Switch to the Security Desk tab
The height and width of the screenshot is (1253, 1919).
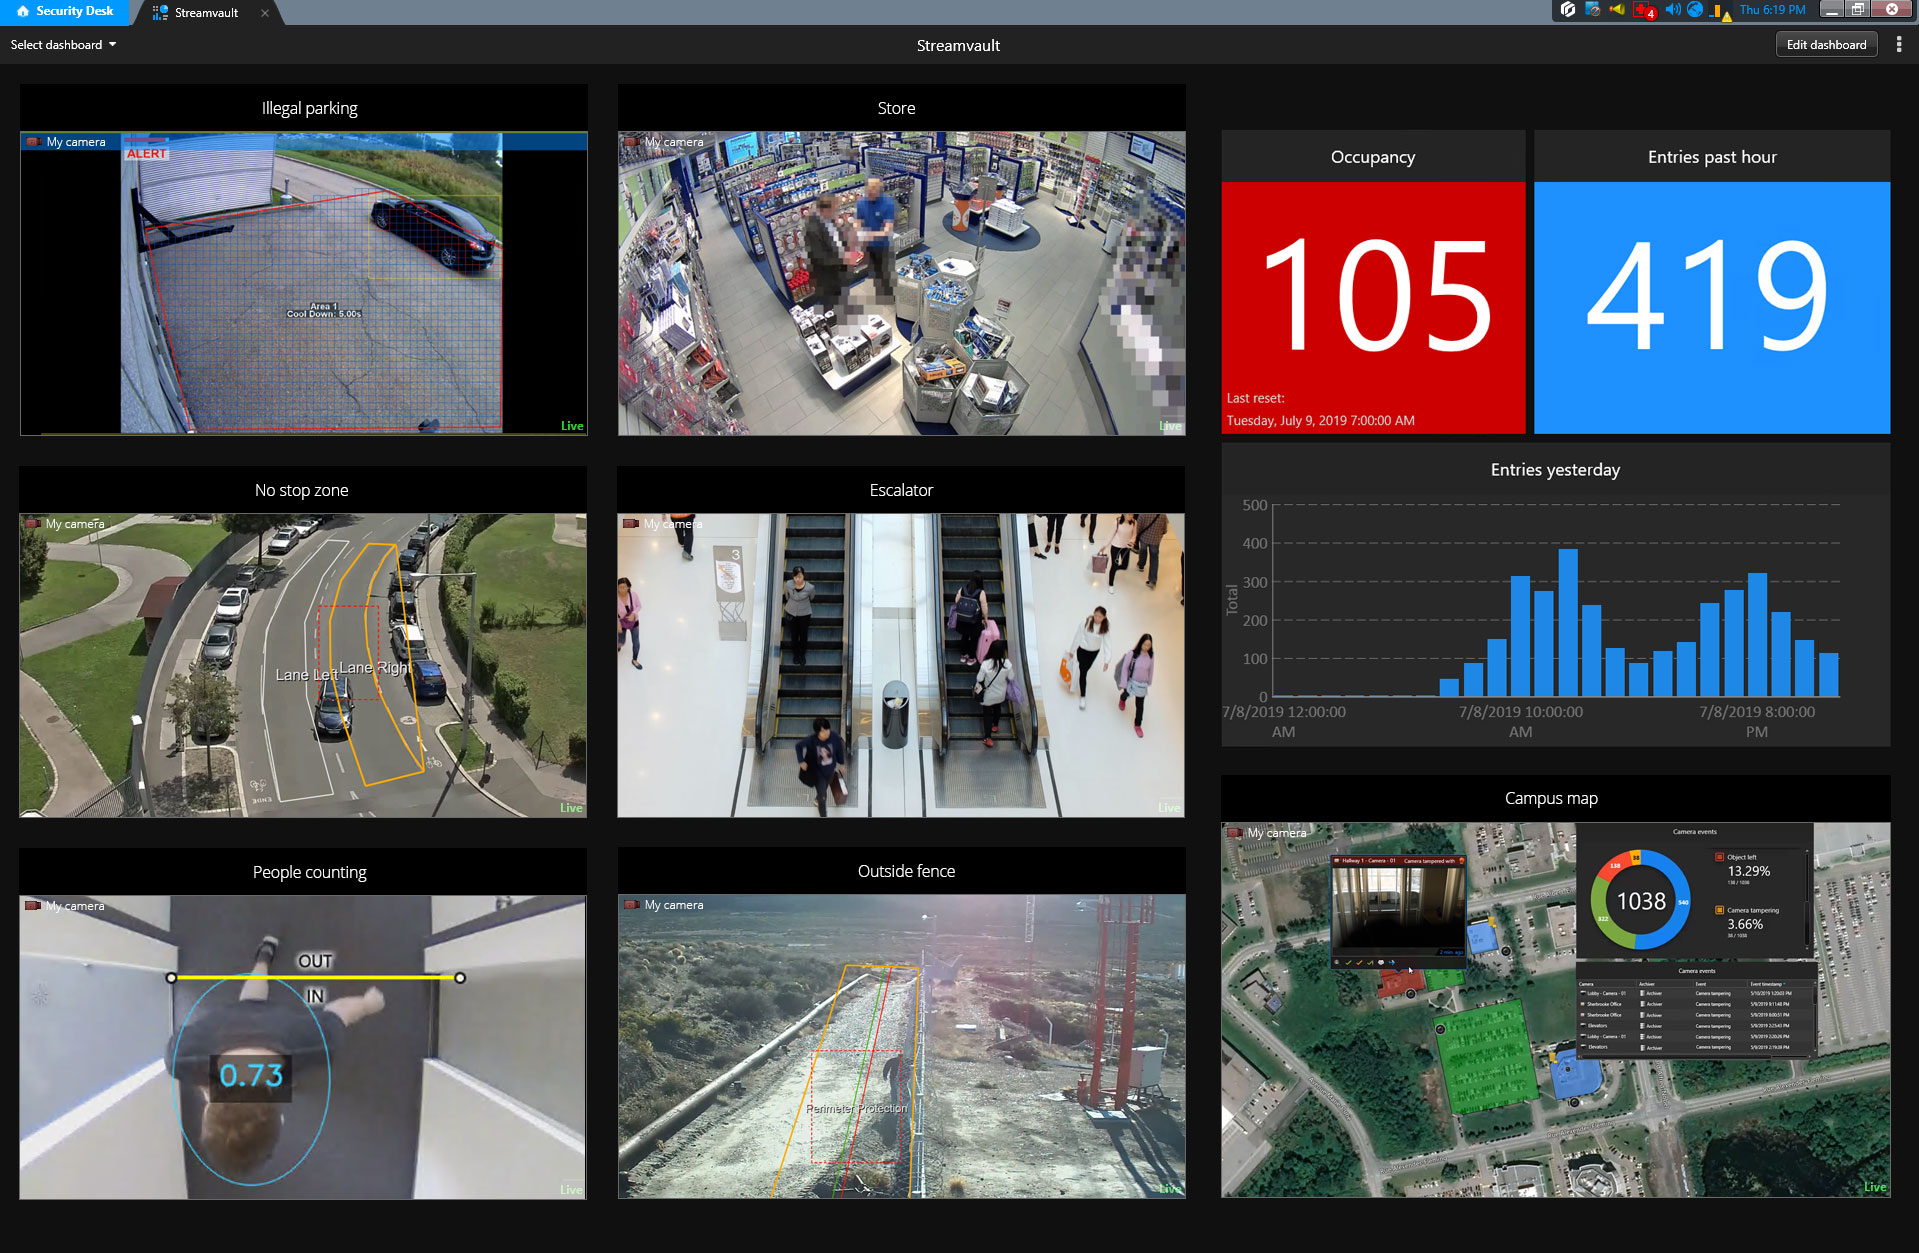(x=65, y=12)
